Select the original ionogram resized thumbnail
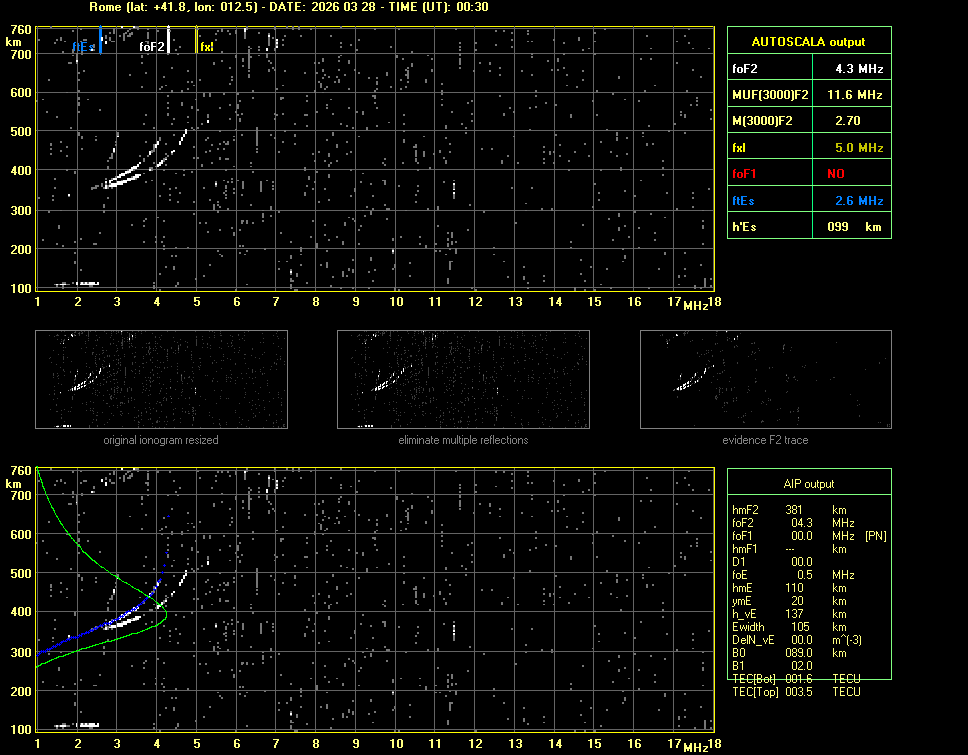Viewport: 968px width, 755px height. (161, 380)
